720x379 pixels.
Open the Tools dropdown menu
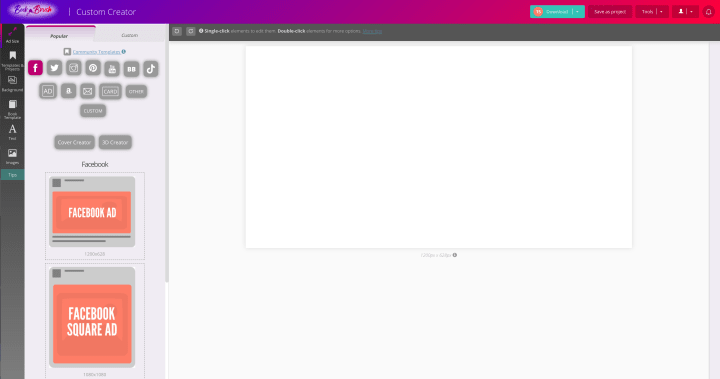[x=652, y=11]
